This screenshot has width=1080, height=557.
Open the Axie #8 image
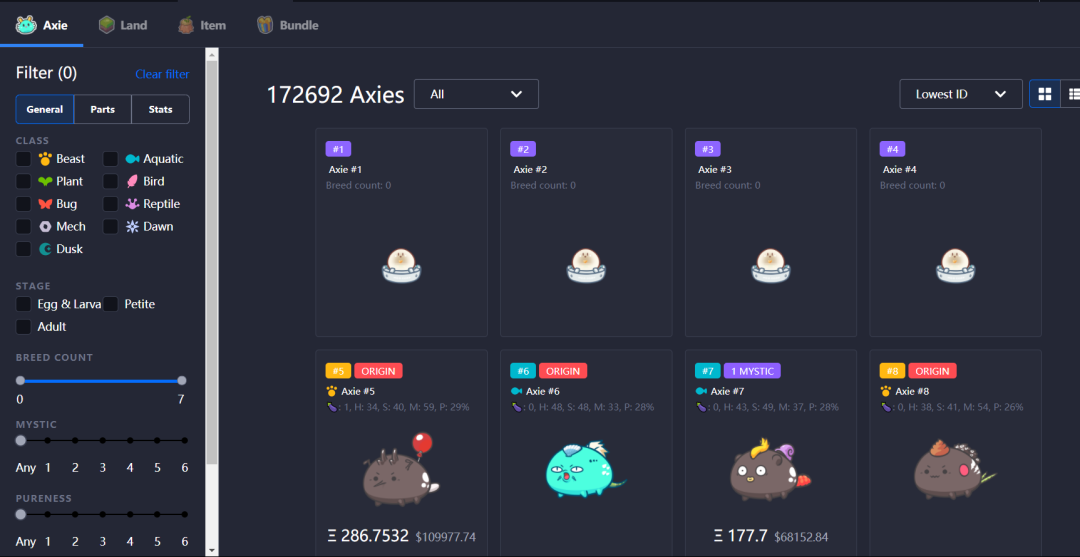coord(955,470)
